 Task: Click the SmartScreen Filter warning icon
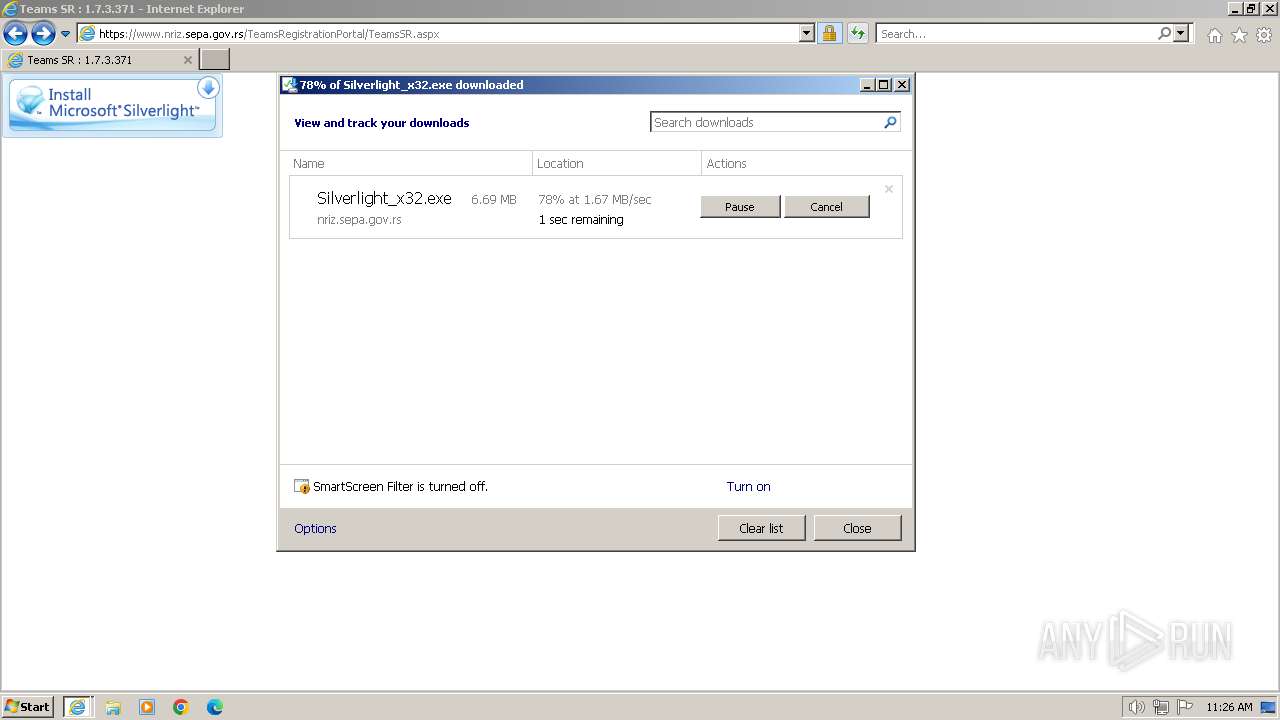click(302, 487)
